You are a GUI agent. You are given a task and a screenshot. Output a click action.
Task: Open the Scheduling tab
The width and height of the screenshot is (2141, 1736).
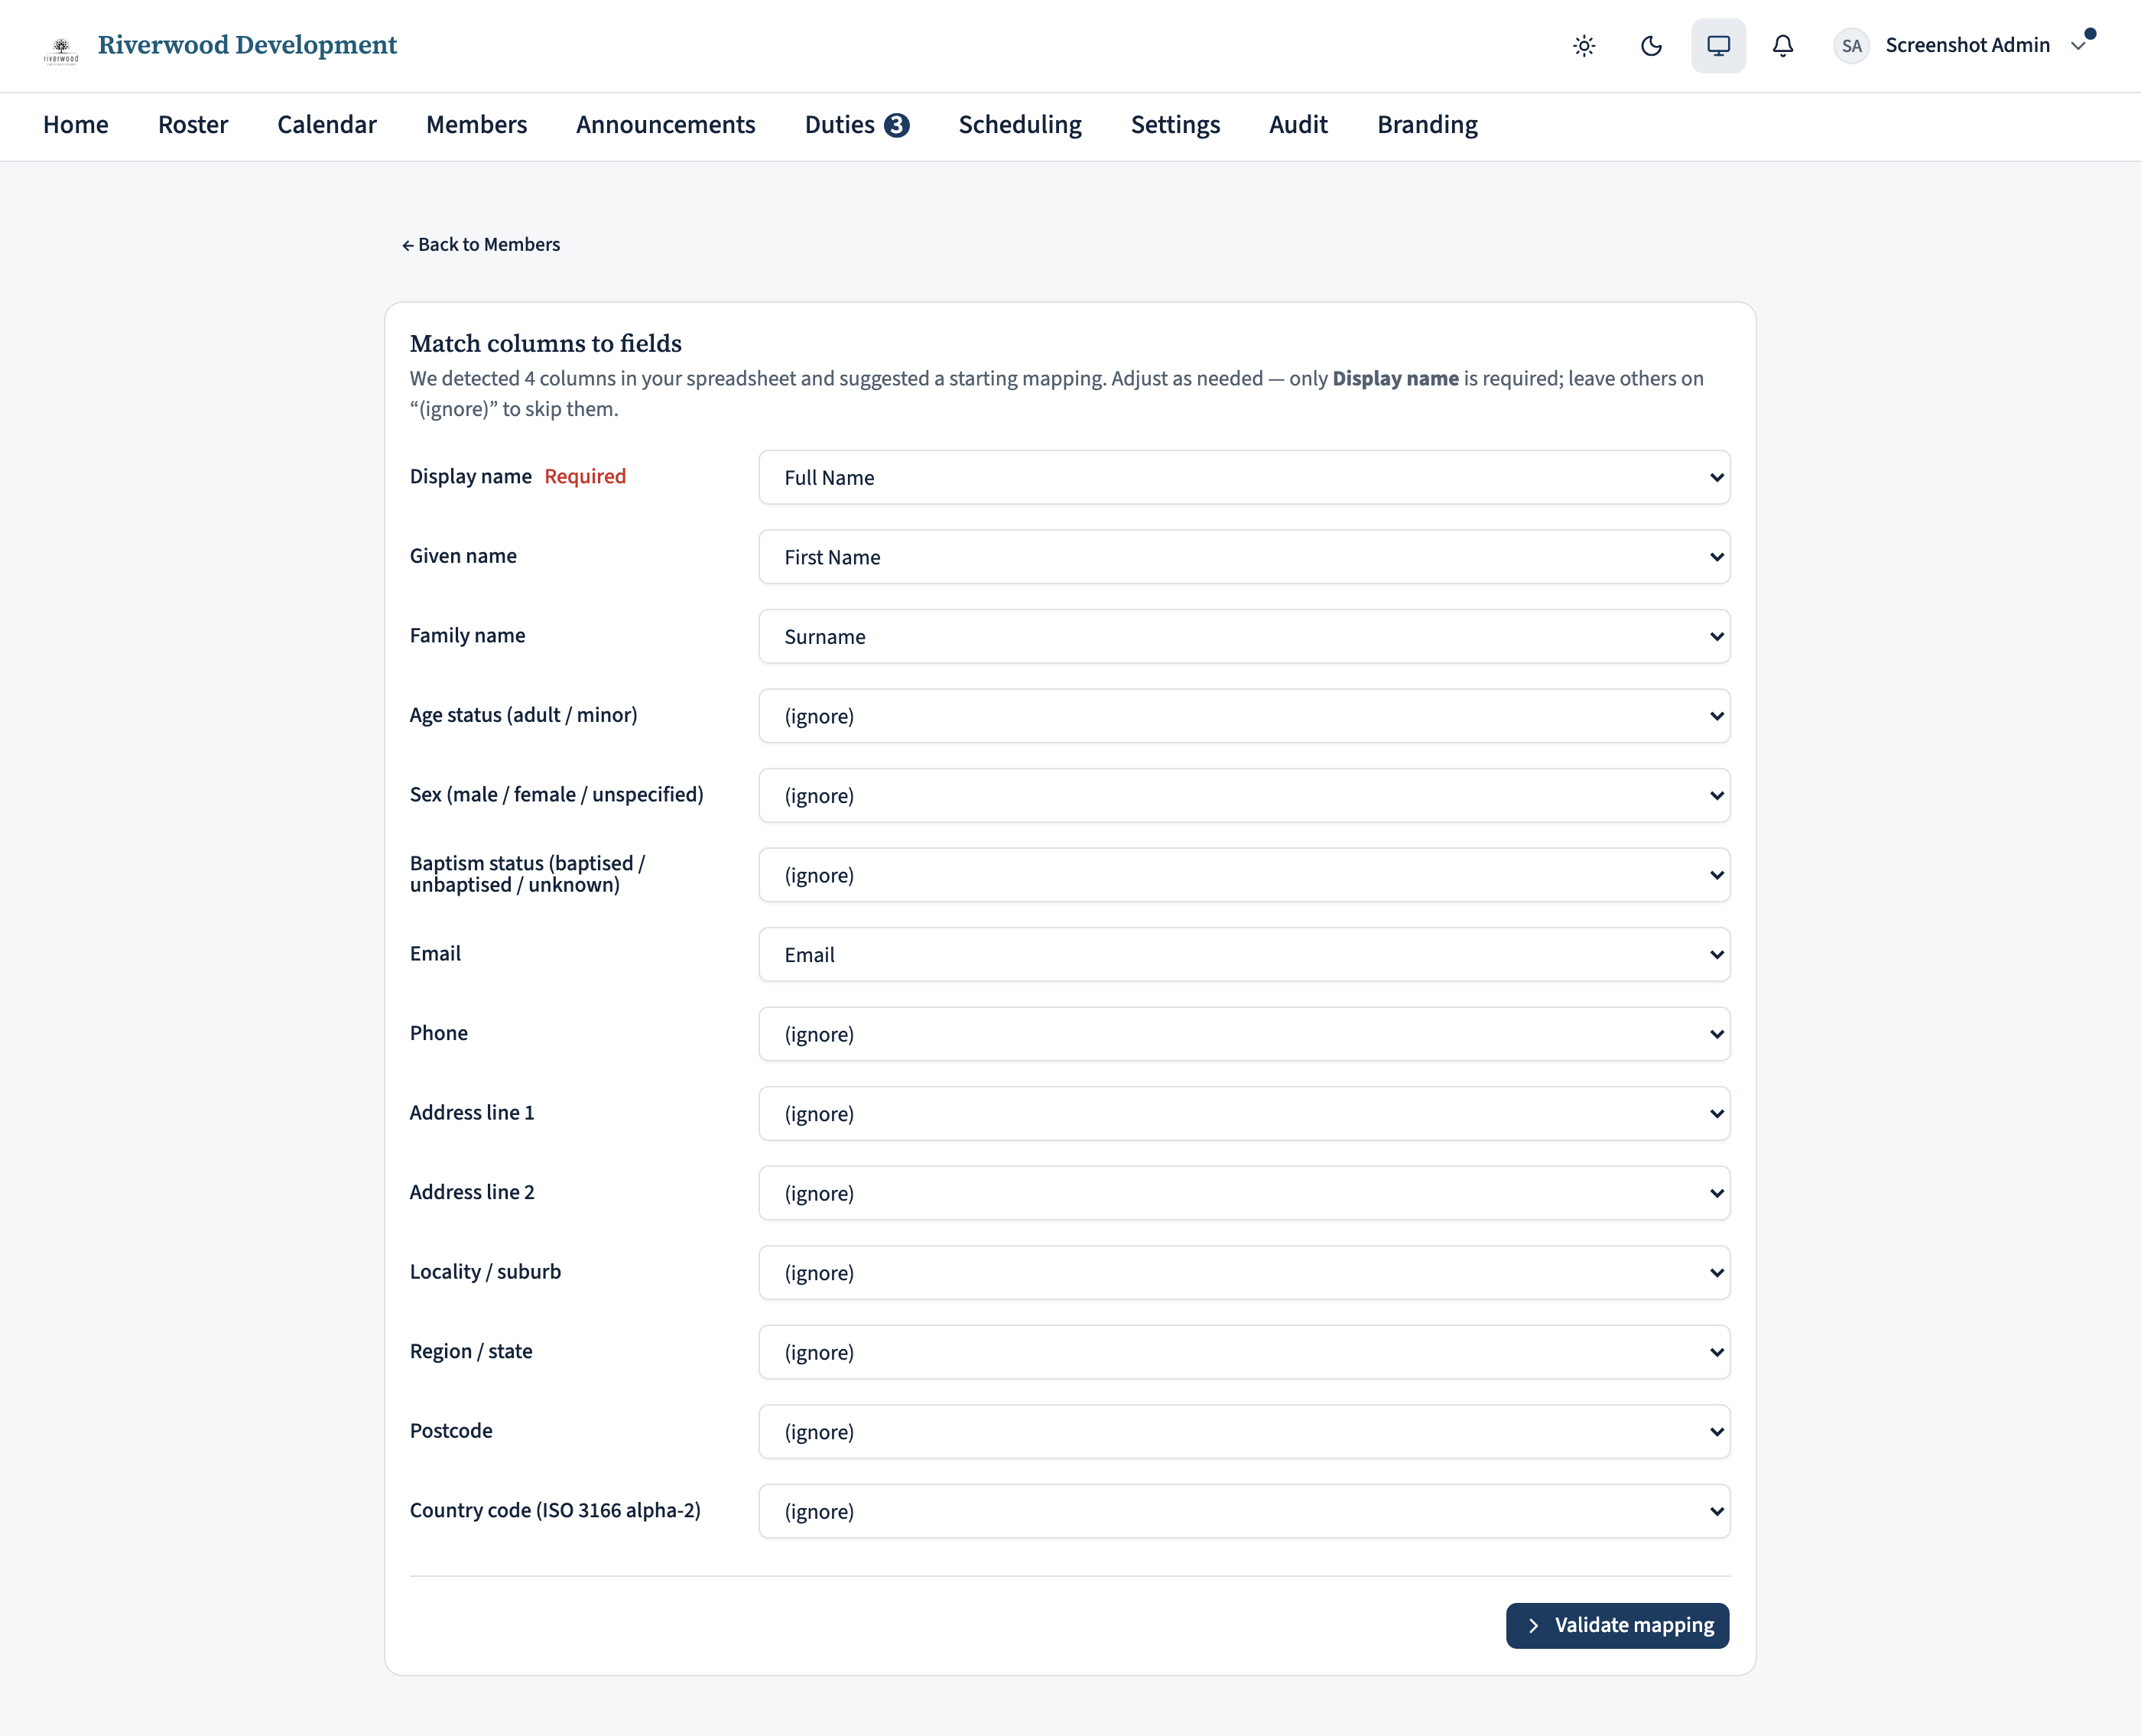point(1020,125)
